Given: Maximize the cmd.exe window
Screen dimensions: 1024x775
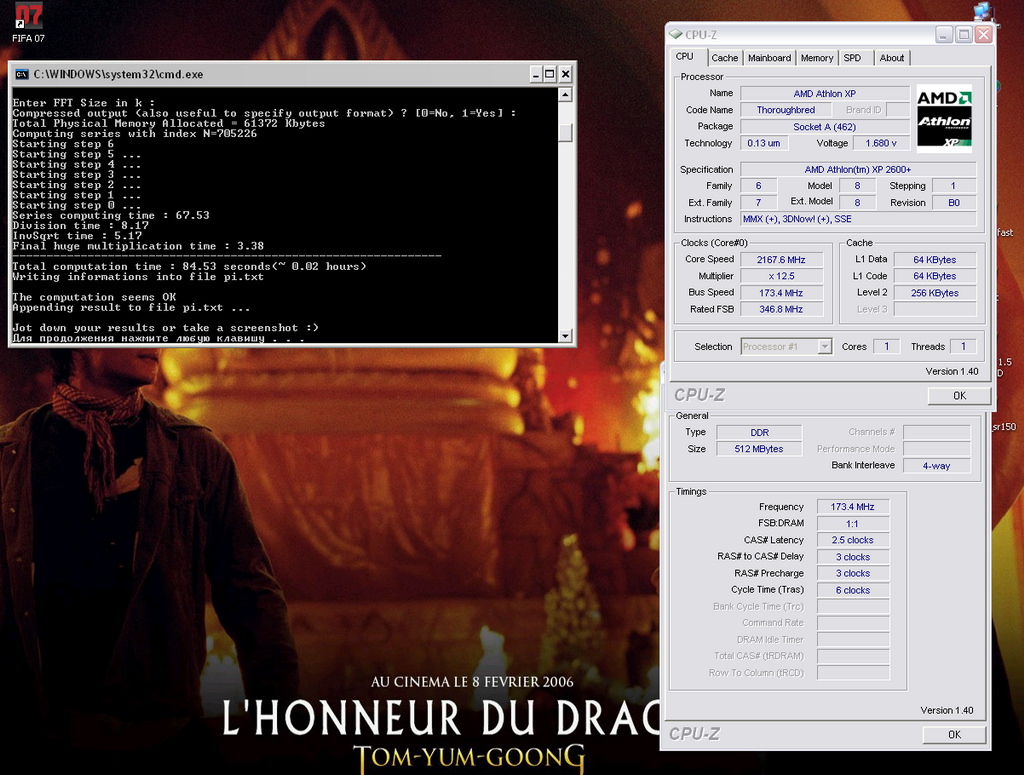Looking at the screenshot, I should point(550,74).
